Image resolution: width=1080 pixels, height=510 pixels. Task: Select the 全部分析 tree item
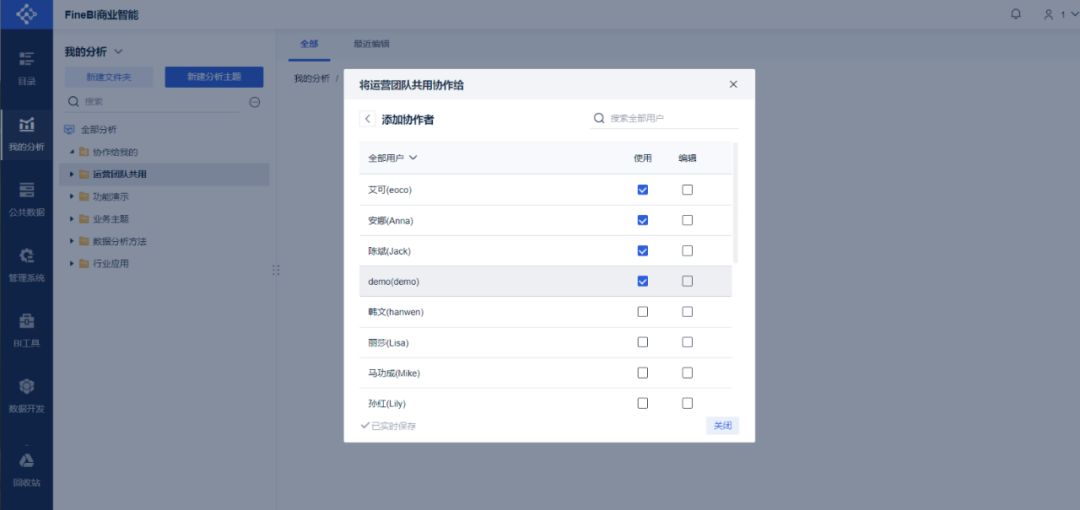[99, 129]
